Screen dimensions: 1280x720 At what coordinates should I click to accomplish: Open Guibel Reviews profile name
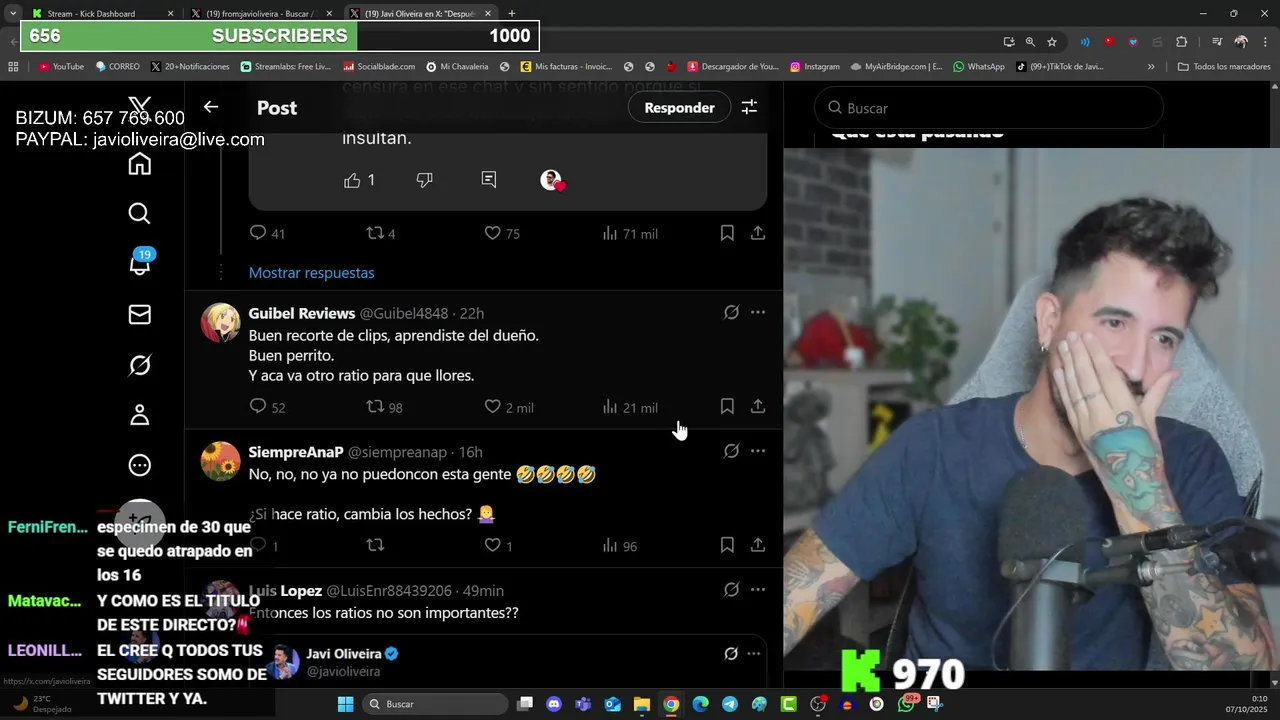[302, 313]
